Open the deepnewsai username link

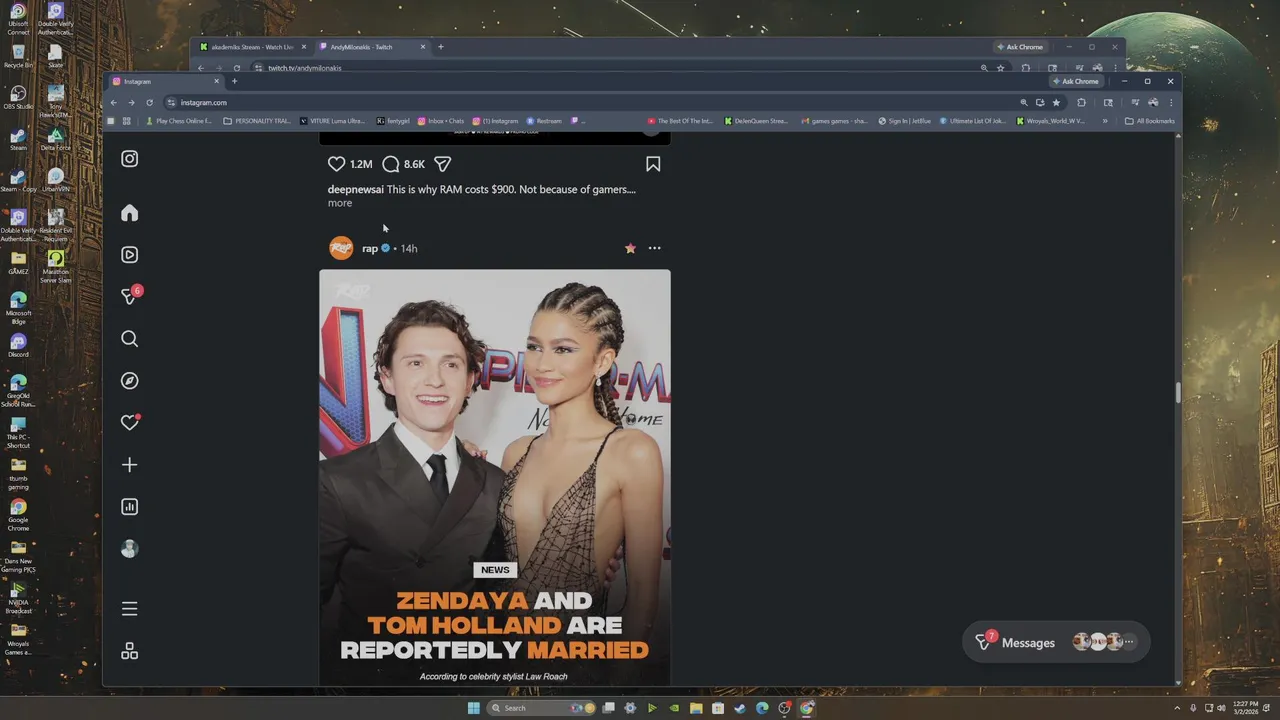356,189
